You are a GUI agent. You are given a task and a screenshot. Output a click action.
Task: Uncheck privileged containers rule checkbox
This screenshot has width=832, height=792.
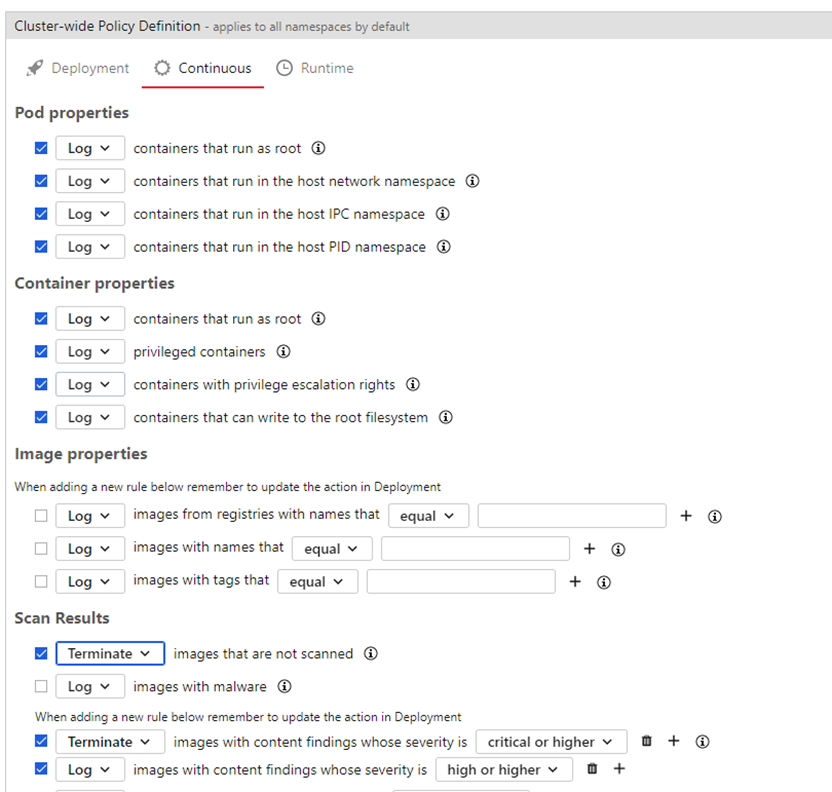41,352
